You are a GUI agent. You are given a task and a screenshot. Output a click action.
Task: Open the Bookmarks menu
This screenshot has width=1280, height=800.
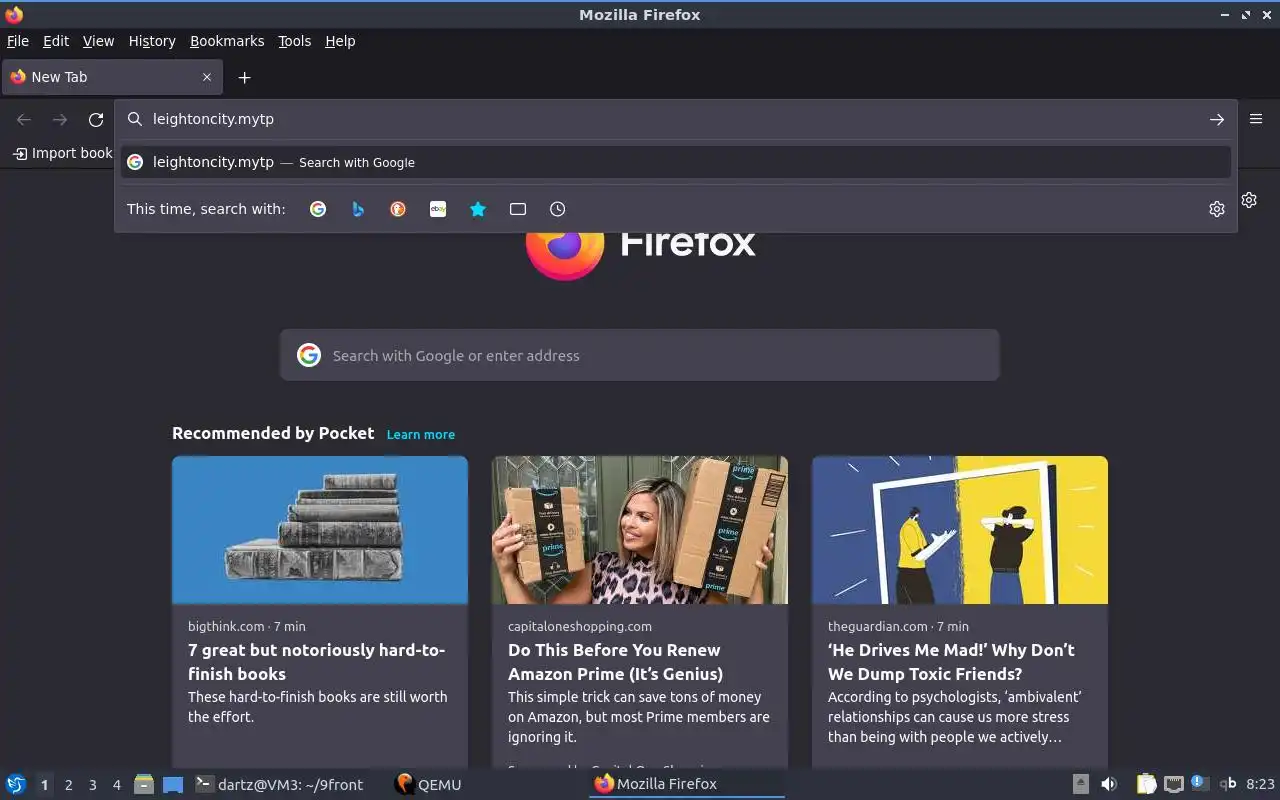[x=227, y=41]
